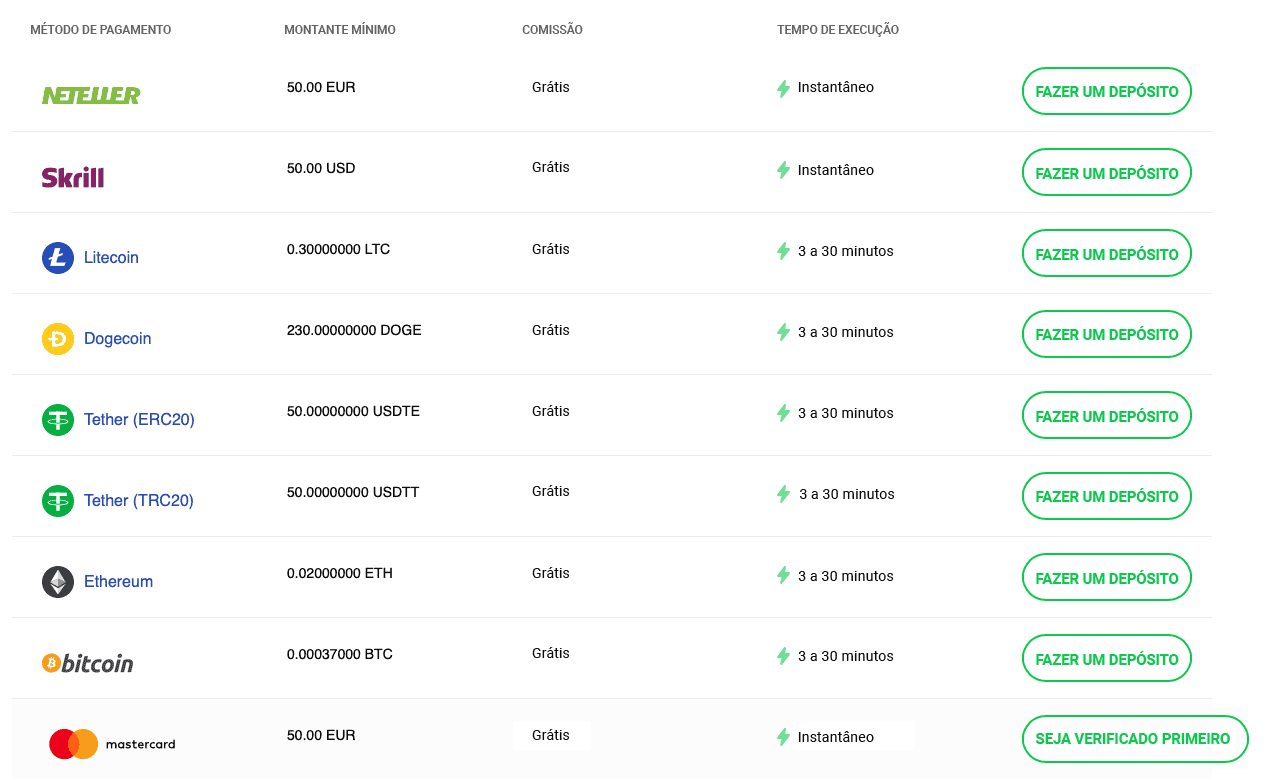Select the Skrill payment icon
The width and height of the screenshot is (1274, 782).
pyautogui.click(x=73, y=177)
